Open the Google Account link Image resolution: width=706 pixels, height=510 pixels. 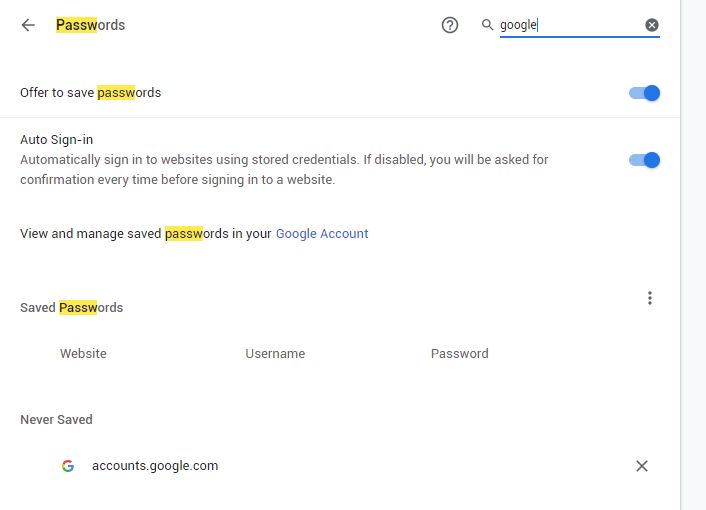(x=322, y=234)
